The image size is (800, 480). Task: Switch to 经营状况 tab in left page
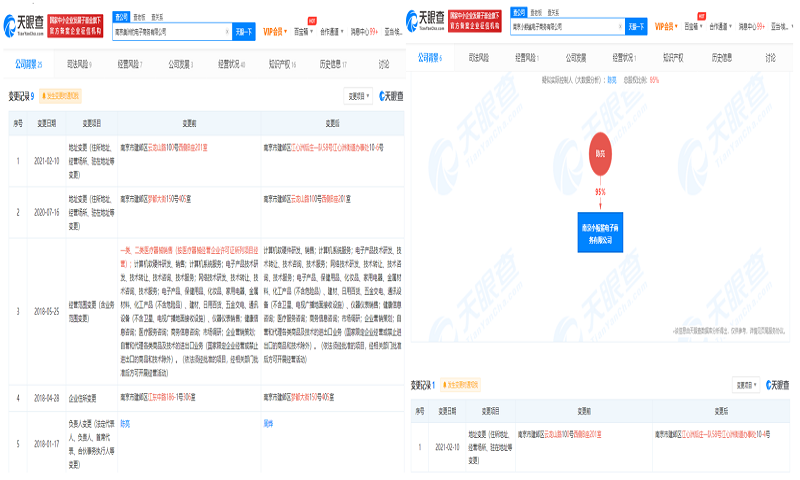[232, 64]
